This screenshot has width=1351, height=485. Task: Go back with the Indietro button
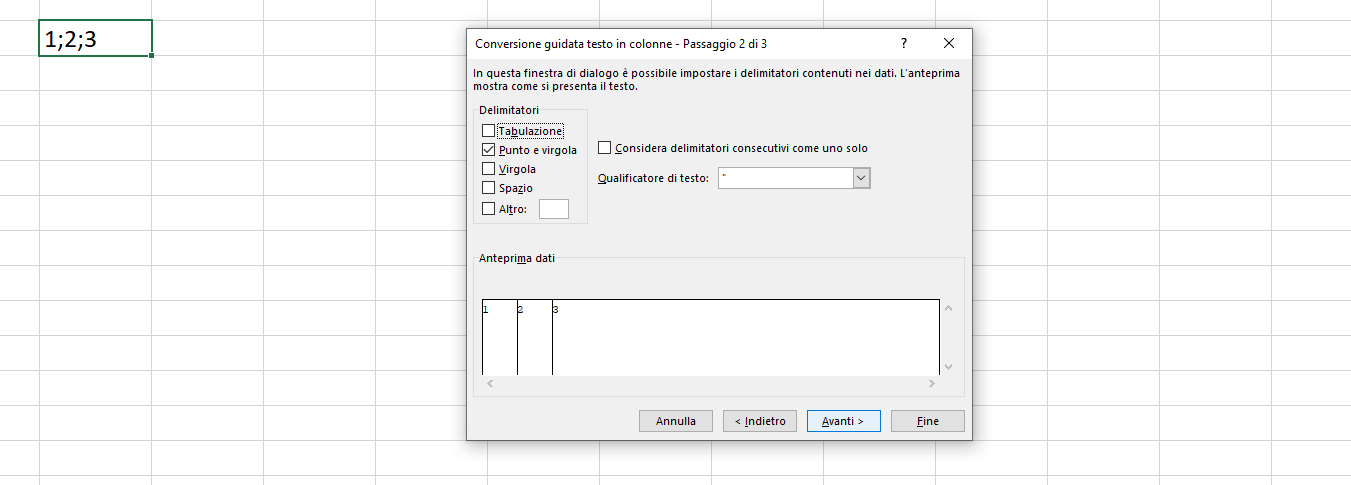pyautogui.click(x=760, y=421)
